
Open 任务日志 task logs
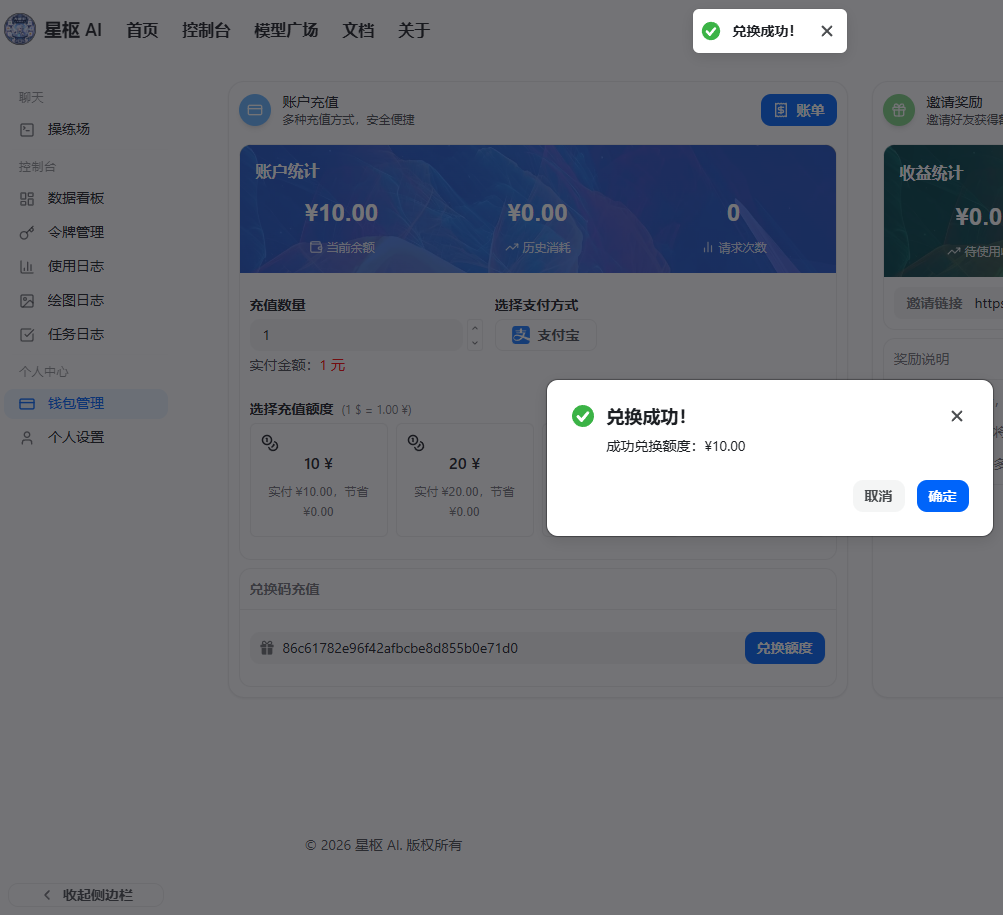tap(75, 334)
